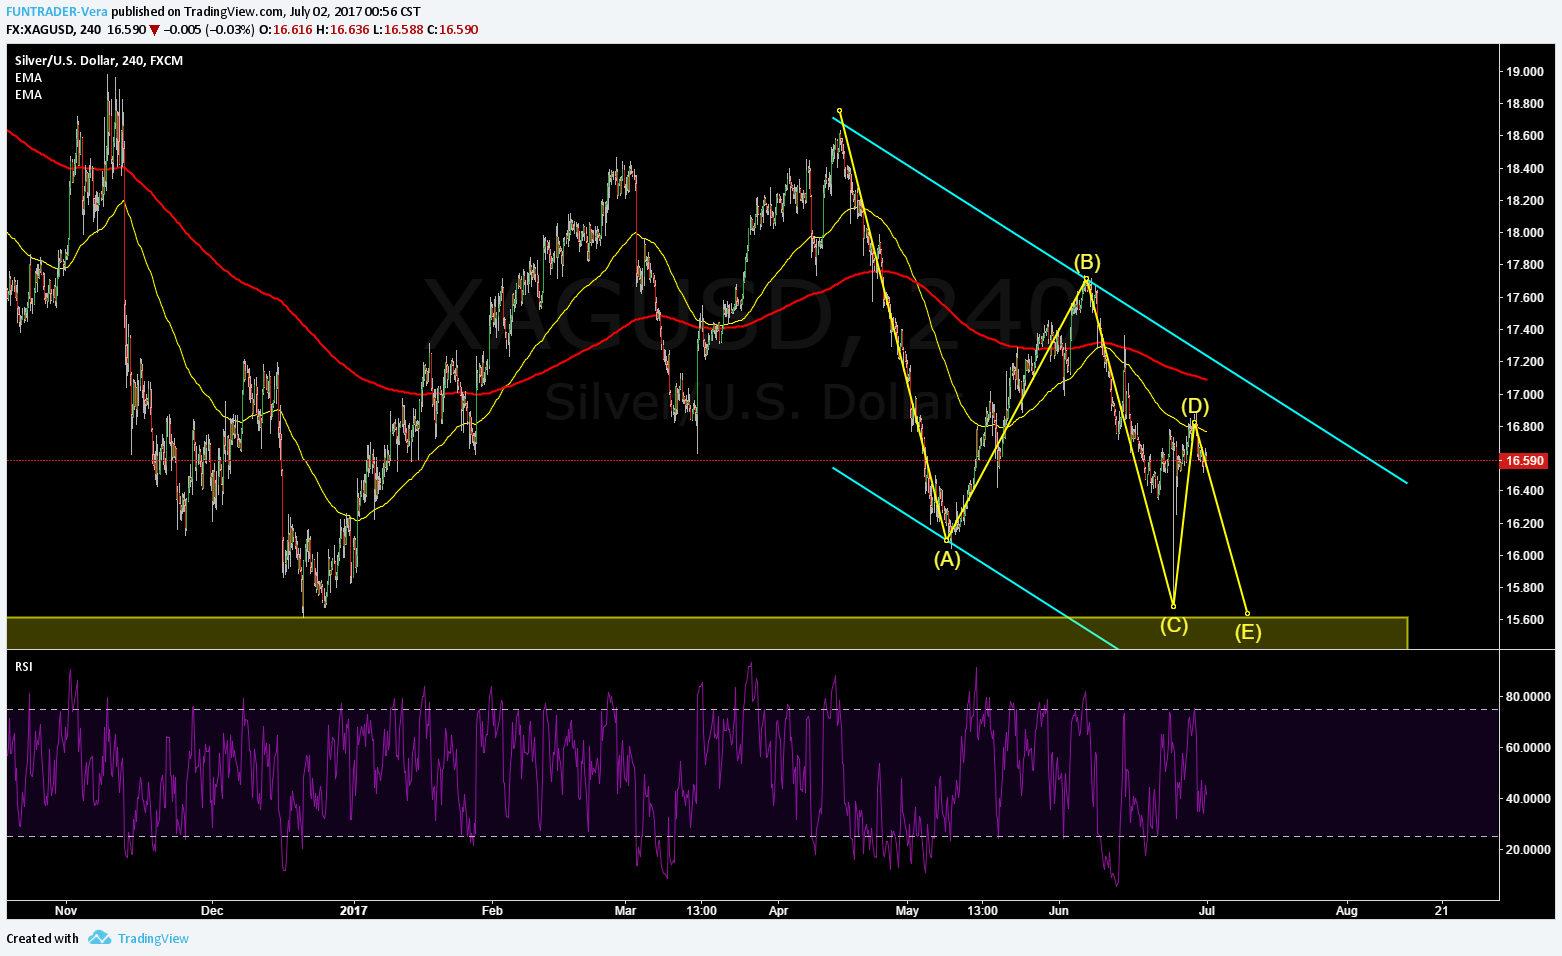Click the H:16.636 high value in header

342,29
